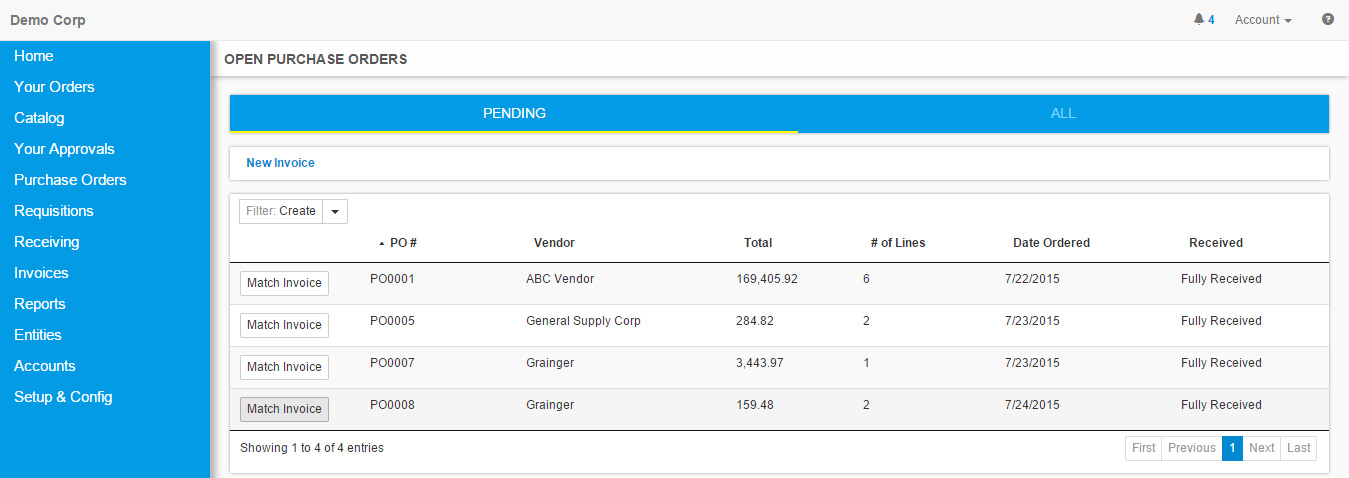
Task: Match Invoice for PO0005
Action: click(x=284, y=325)
